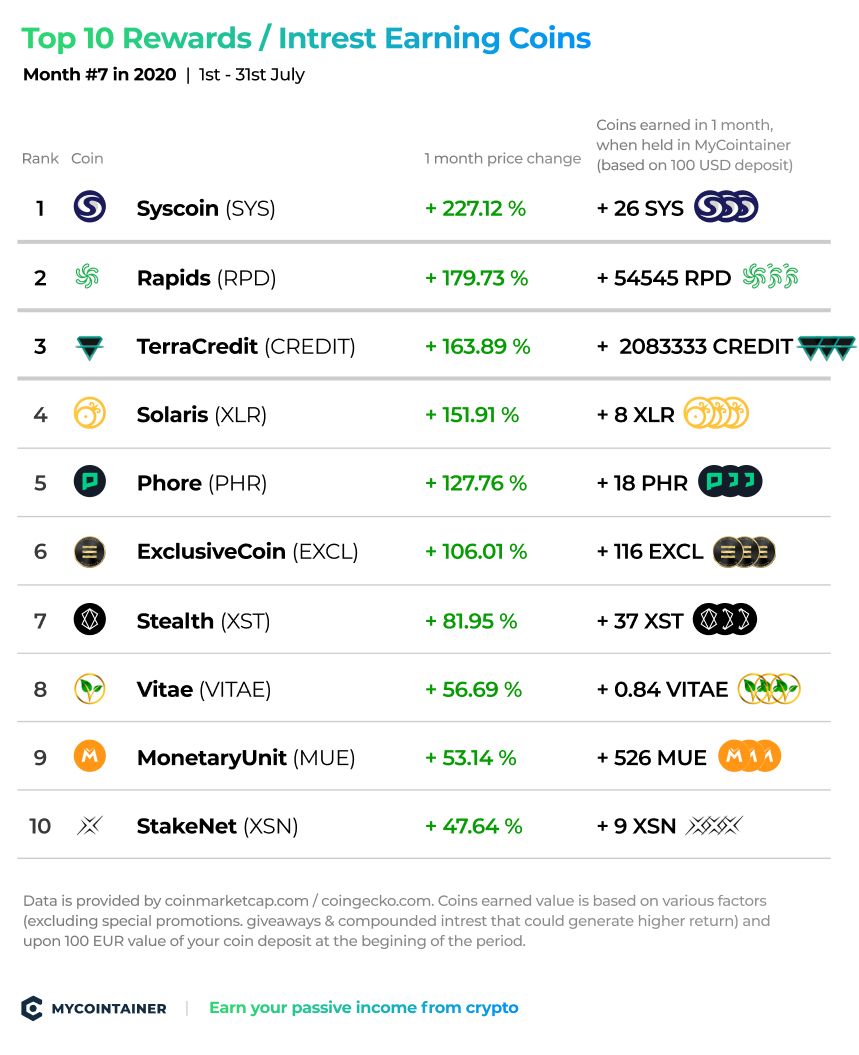The width and height of the screenshot is (859, 1055).
Task: Click the Rank column header
Action: (40, 159)
